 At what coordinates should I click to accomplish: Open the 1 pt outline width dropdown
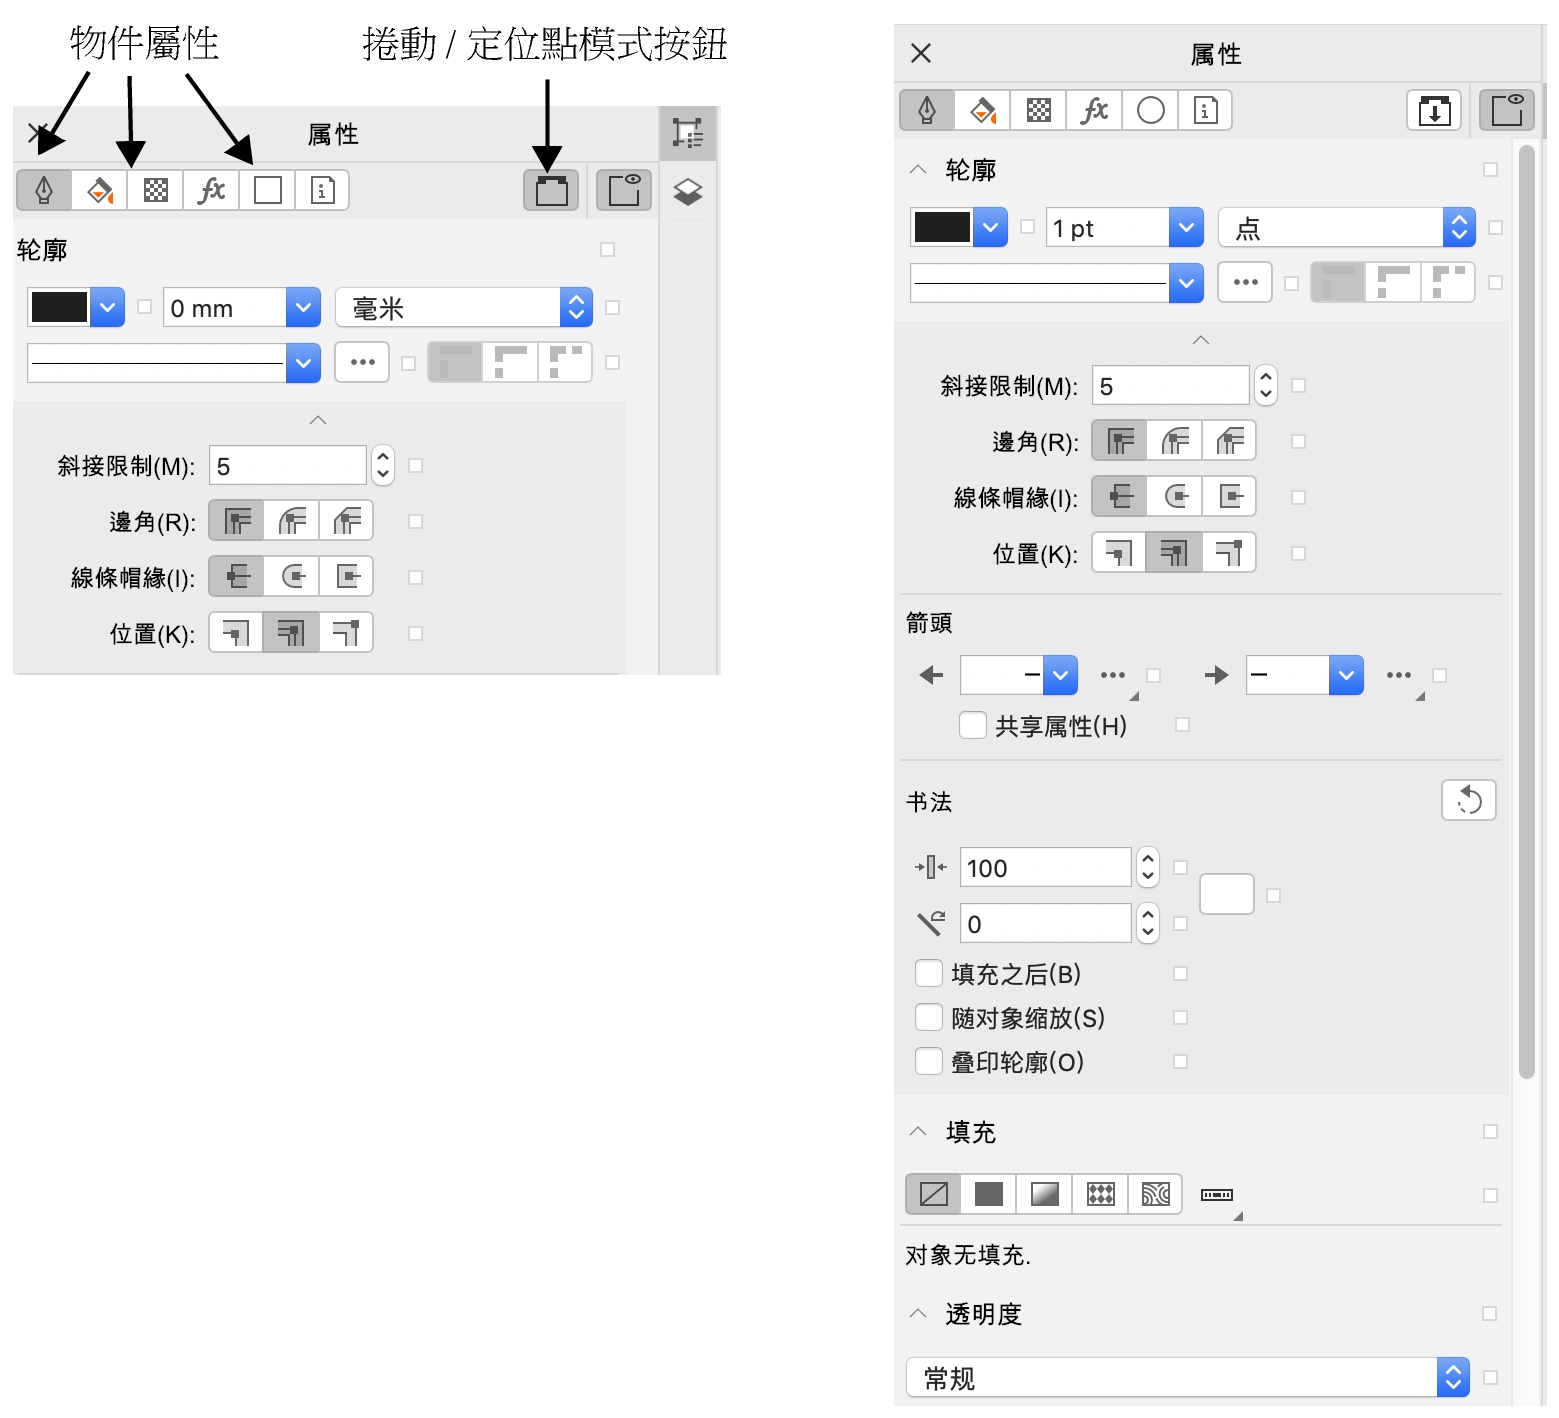(x=1185, y=228)
